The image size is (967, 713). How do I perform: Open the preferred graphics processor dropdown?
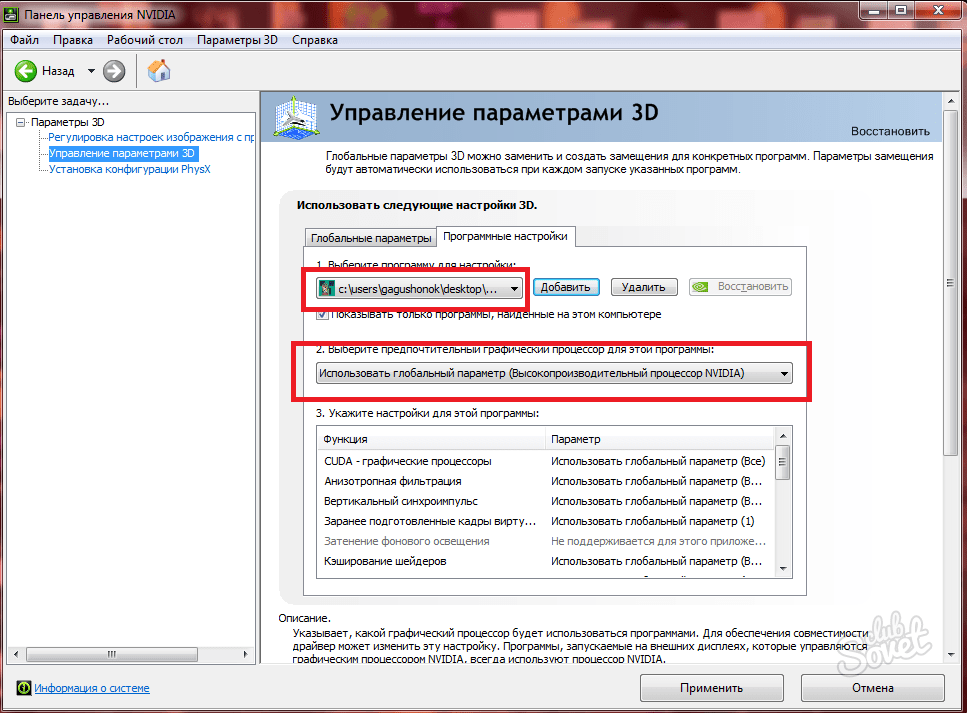pyautogui.click(x=784, y=374)
